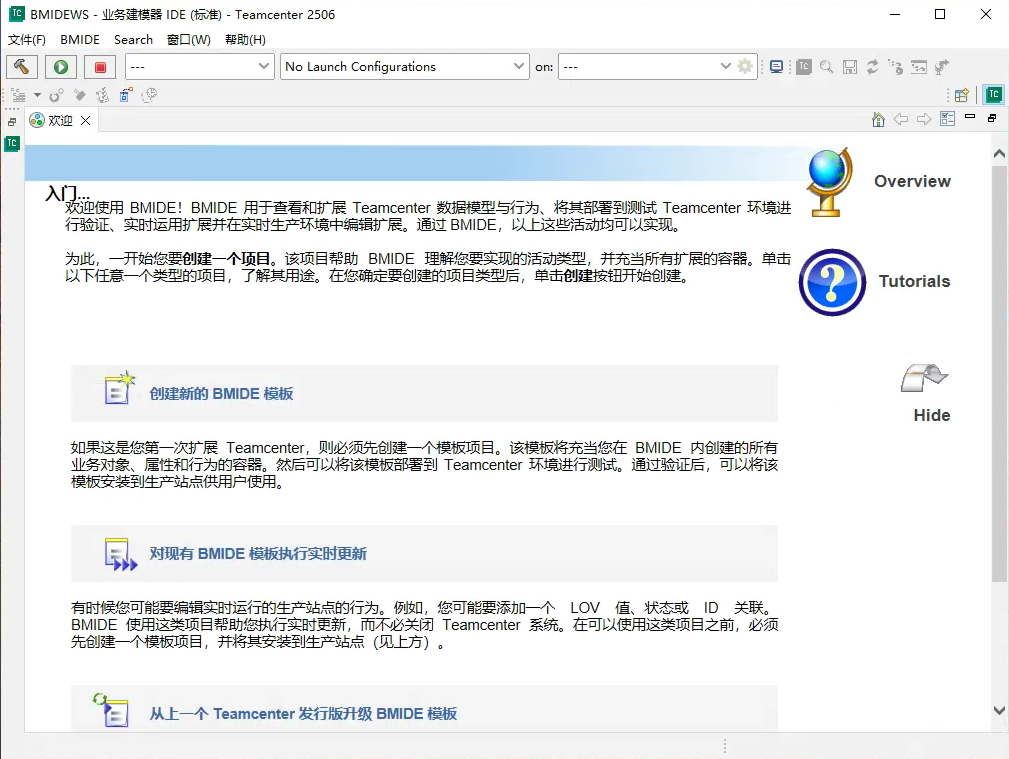Click the grey circular gear toolbar icon
The height and width of the screenshot is (759, 1009).
coord(57,96)
